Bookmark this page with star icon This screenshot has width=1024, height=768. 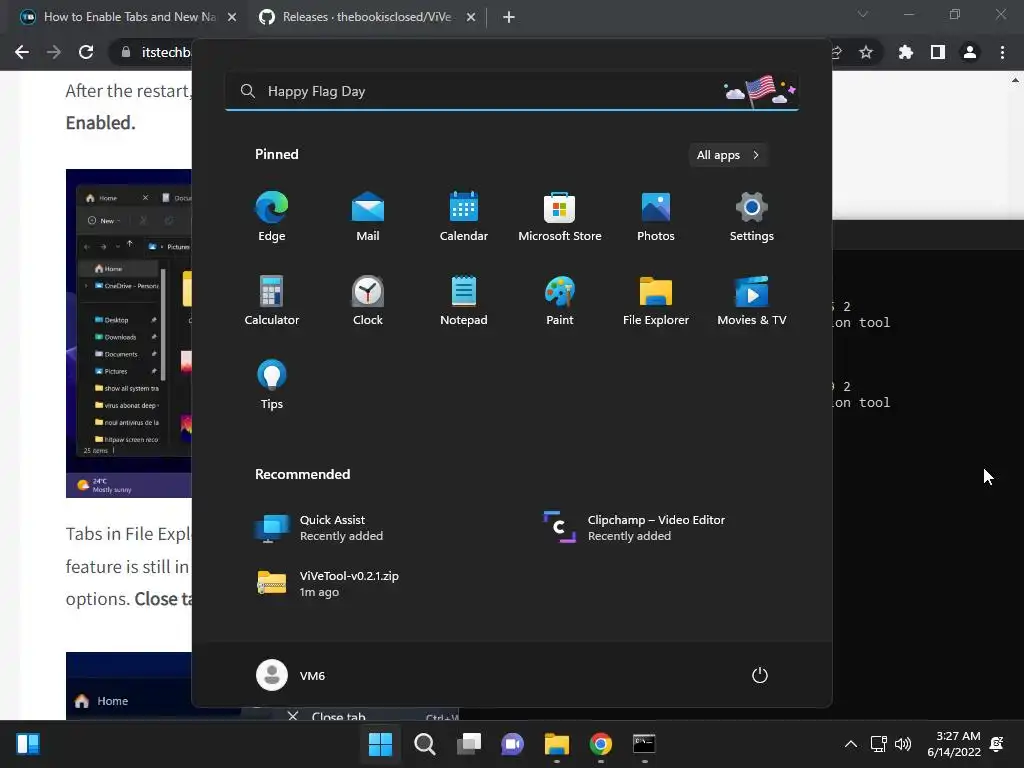pyautogui.click(x=865, y=52)
